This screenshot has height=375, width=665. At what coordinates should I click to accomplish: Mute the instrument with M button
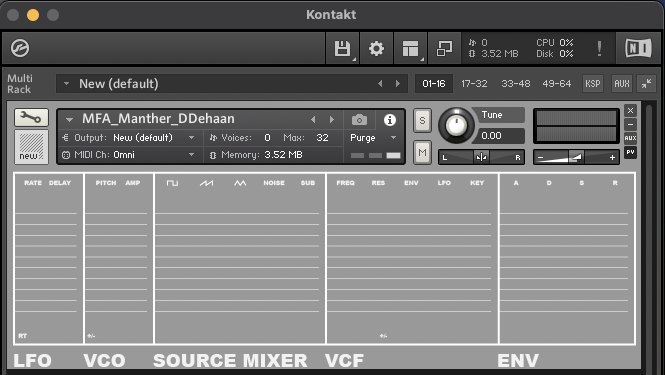pos(422,152)
